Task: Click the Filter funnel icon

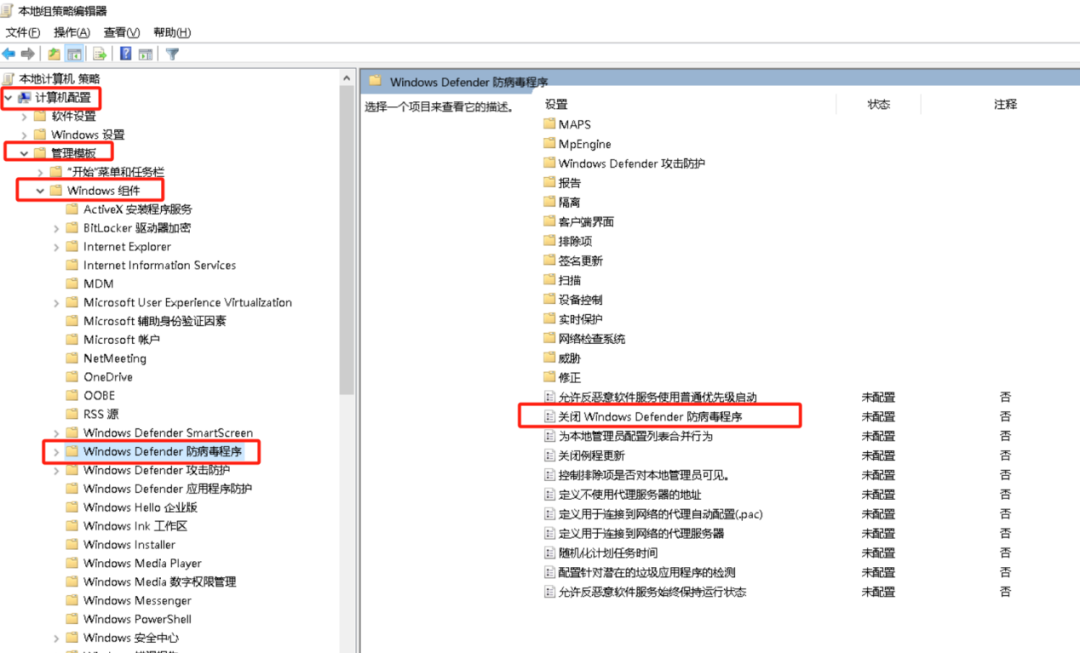Action: coord(172,54)
